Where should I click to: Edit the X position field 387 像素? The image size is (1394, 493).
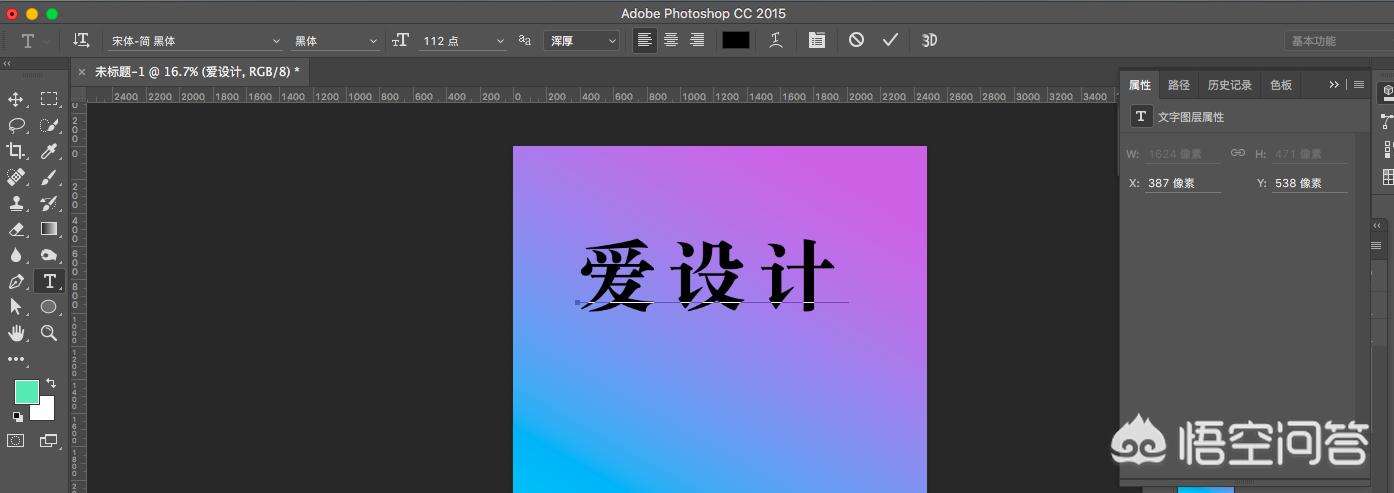[x=1183, y=183]
